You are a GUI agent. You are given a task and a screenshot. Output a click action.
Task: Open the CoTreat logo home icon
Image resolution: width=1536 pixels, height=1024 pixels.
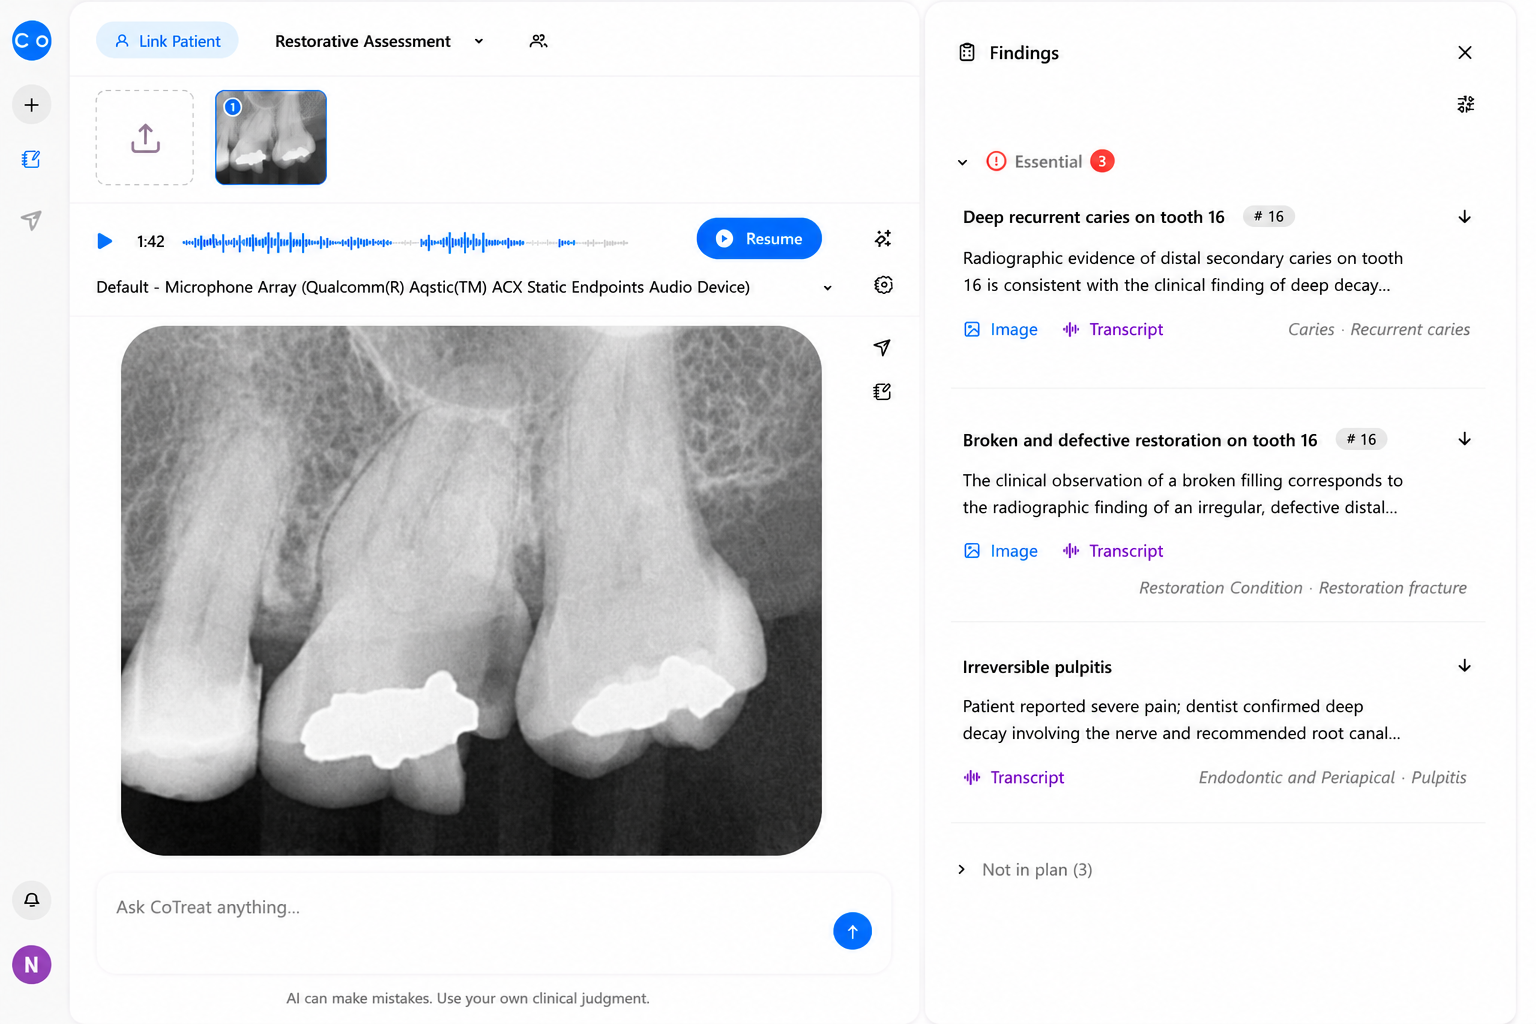[32, 41]
